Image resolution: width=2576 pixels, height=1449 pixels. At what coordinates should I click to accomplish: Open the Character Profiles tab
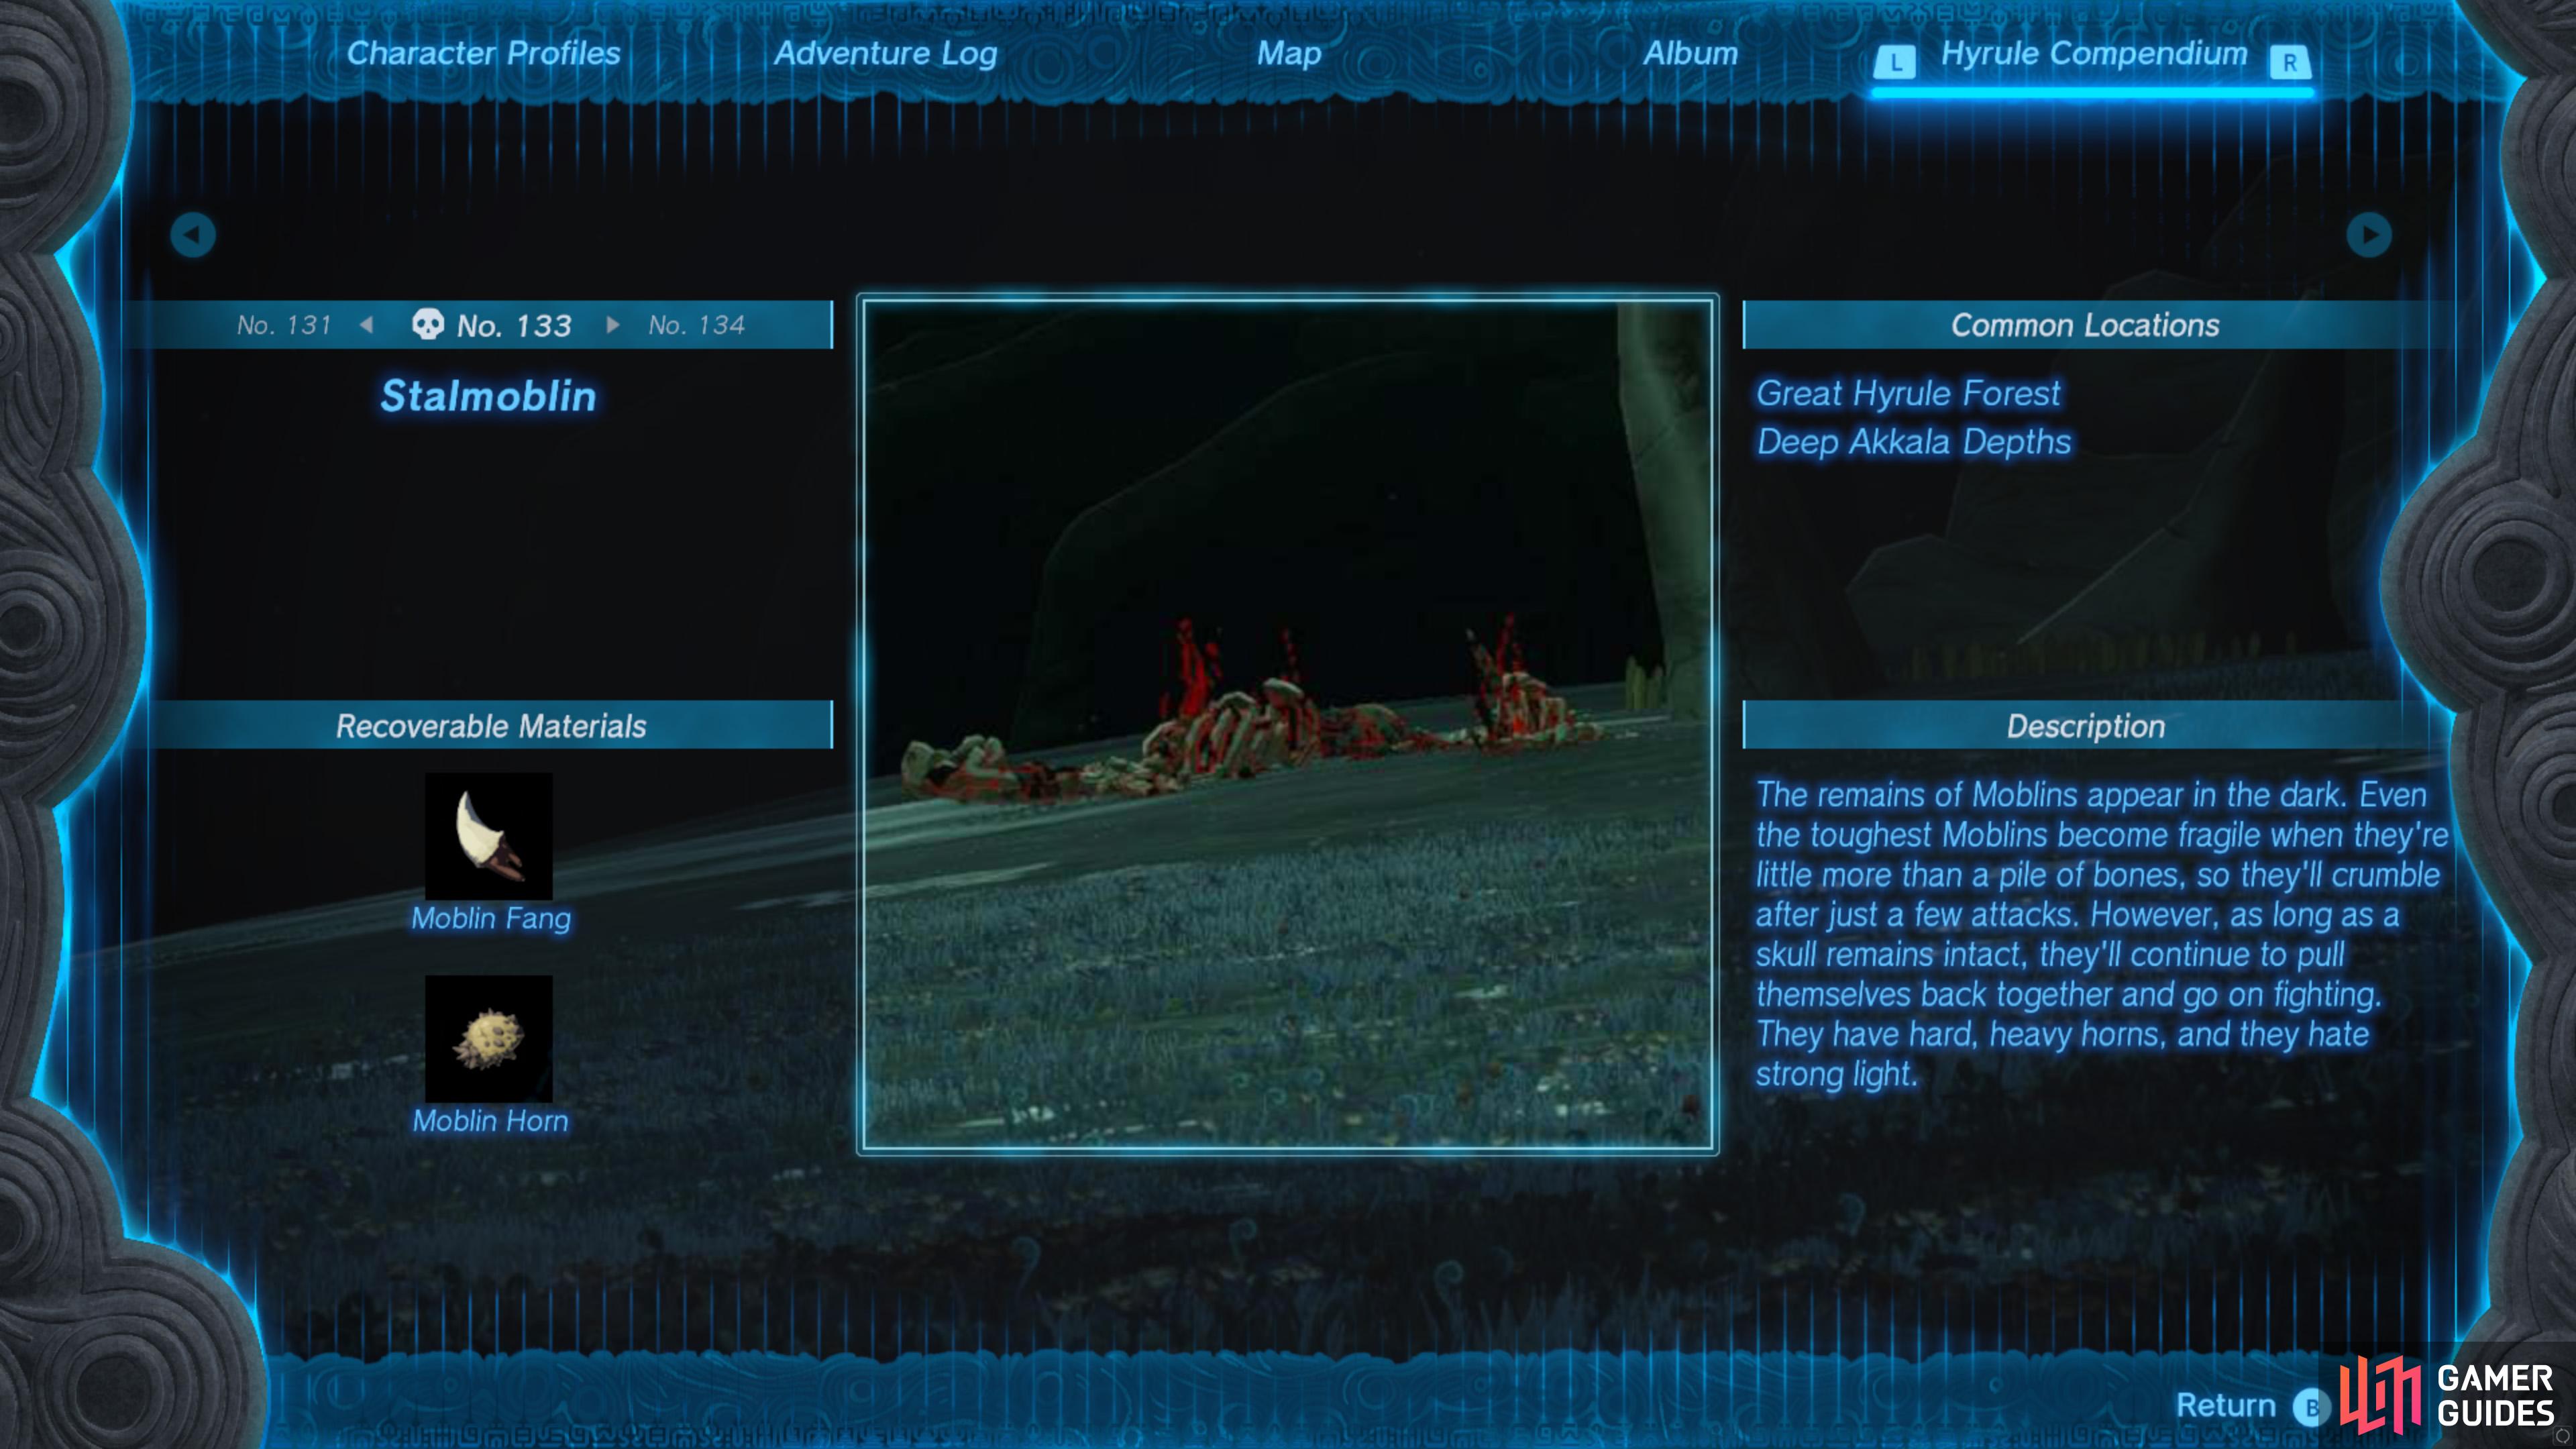(483, 53)
